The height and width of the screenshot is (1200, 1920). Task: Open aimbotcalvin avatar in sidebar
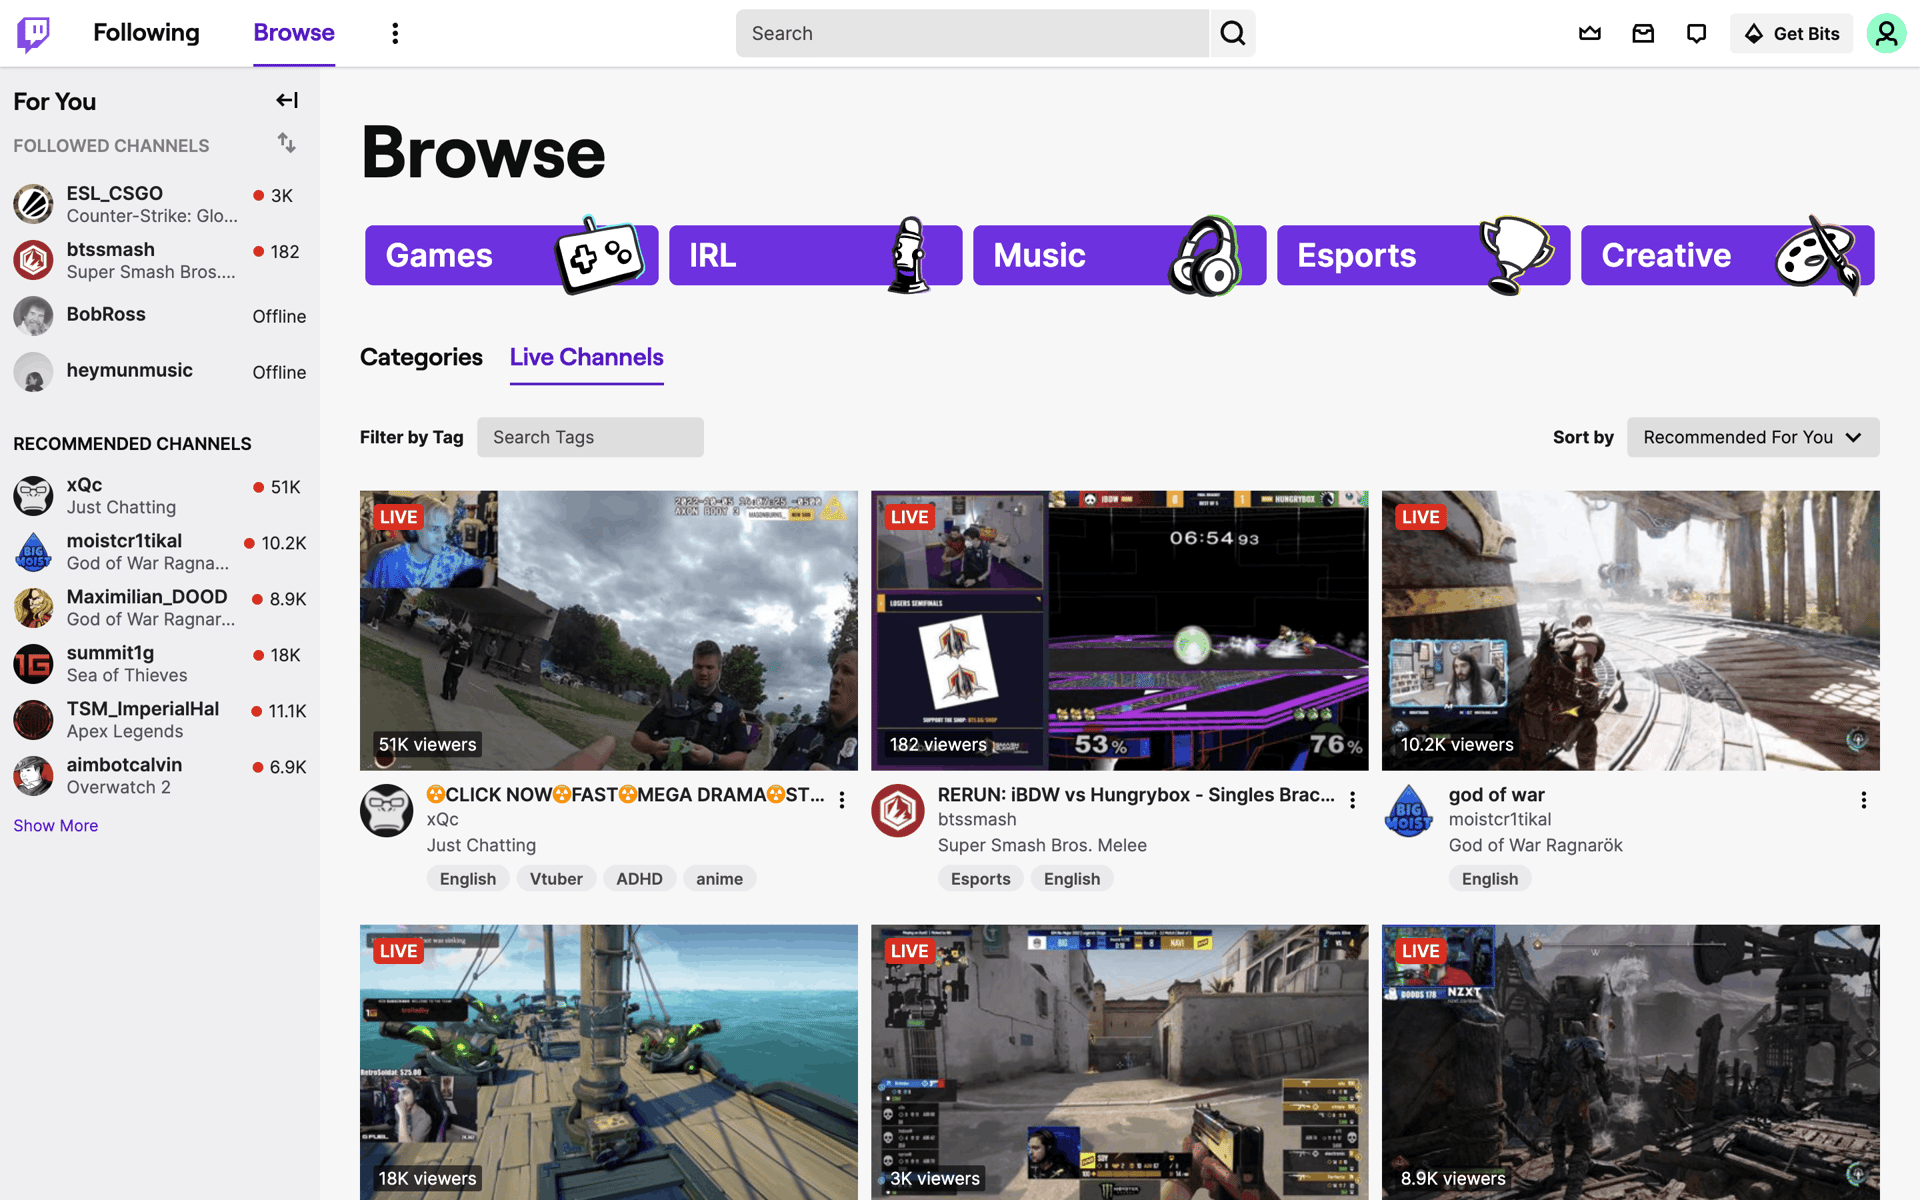[33, 775]
